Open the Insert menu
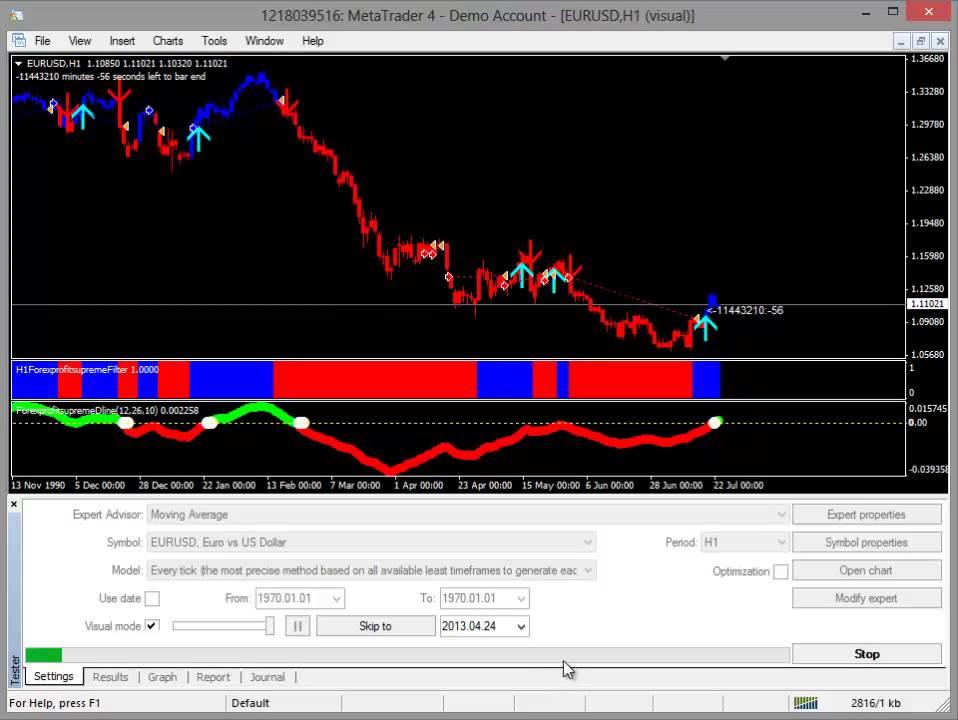Screen dimensions: 958x720 (122, 41)
